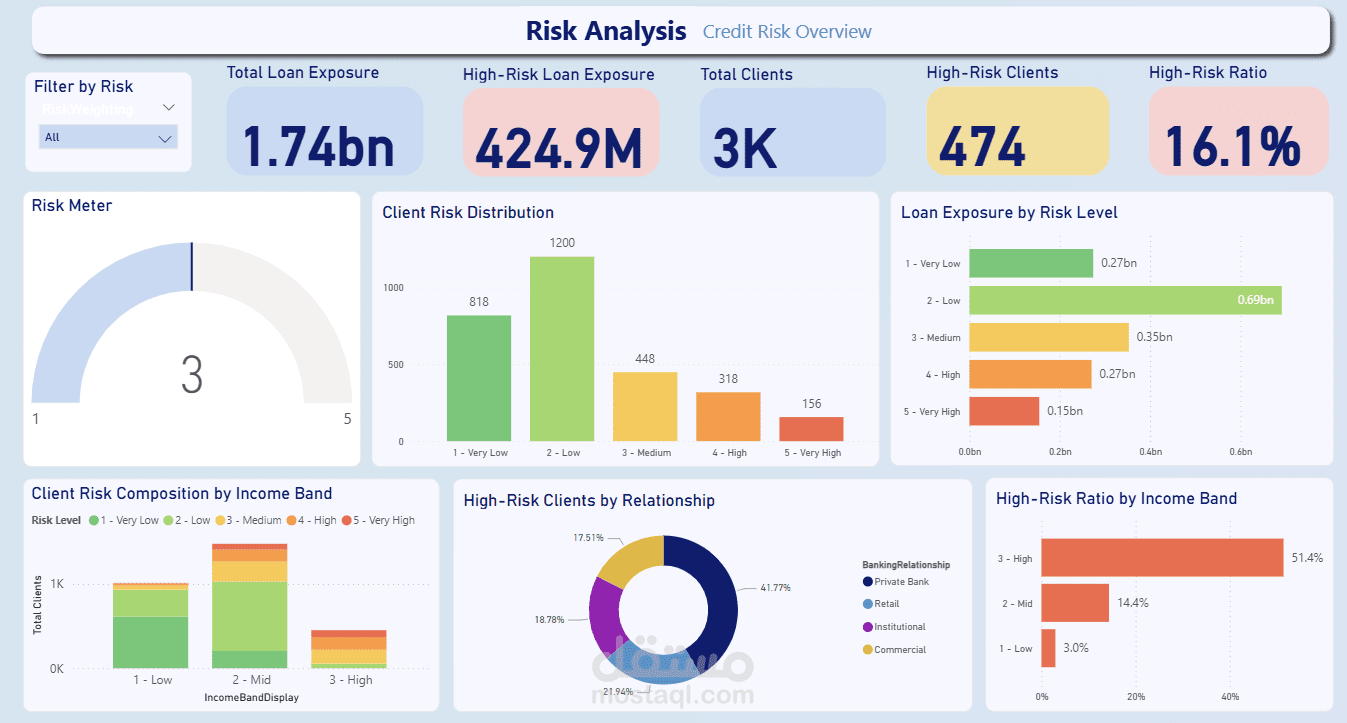The height and width of the screenshot is (723, 1347).
Task: Click the Private Bank legend dot
Action: [x=867, y=582]
